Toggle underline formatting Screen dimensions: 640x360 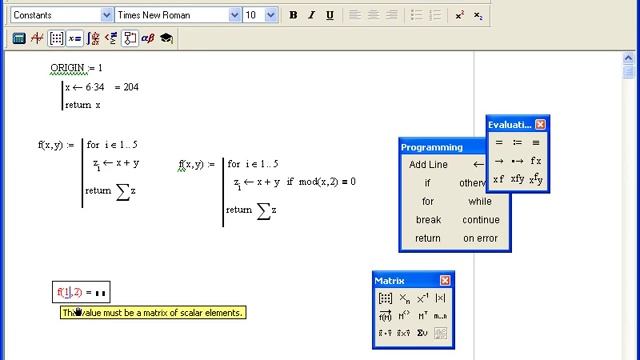tap(330, 15)
